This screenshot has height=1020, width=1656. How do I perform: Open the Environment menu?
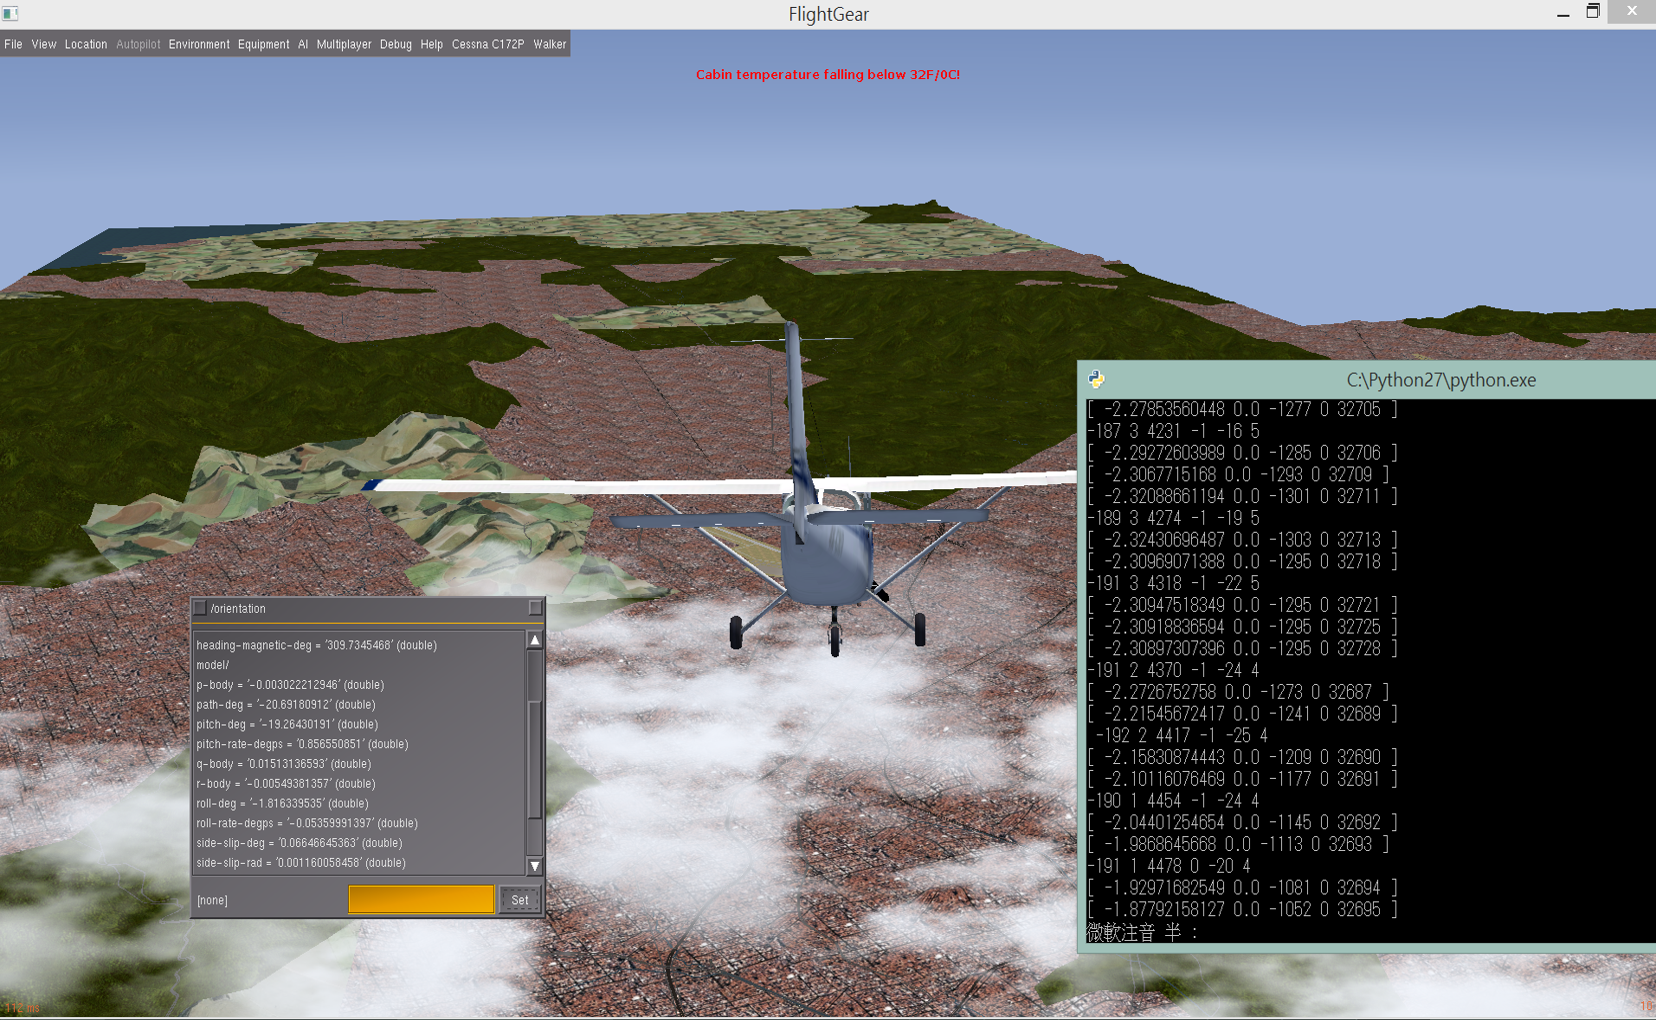(x=199, y=44)
